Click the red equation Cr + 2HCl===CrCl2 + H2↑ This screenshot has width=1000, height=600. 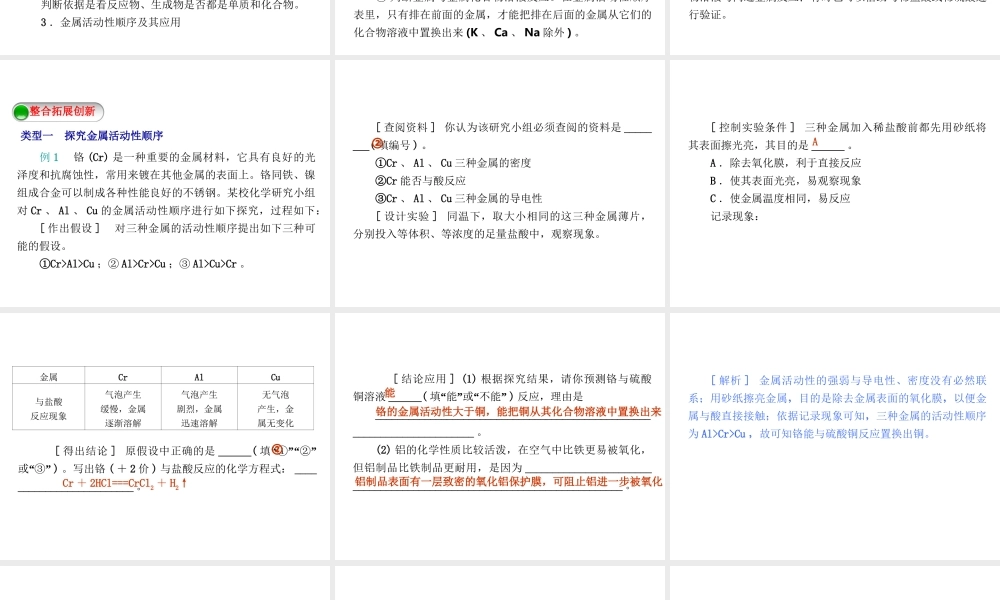coord(124,483)
